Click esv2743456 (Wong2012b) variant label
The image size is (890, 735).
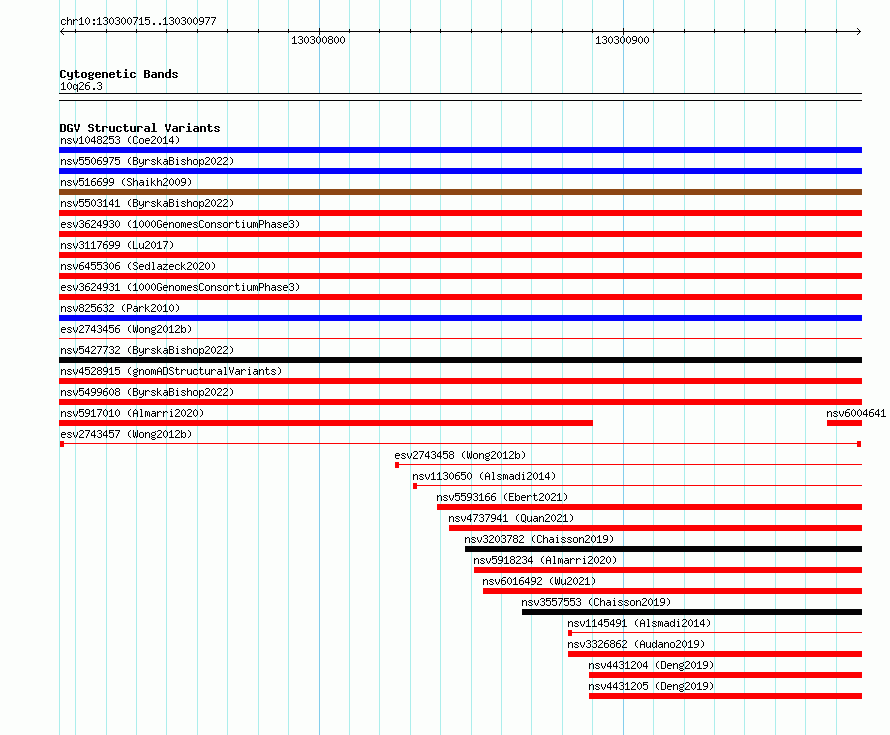(x=126, y=329)
